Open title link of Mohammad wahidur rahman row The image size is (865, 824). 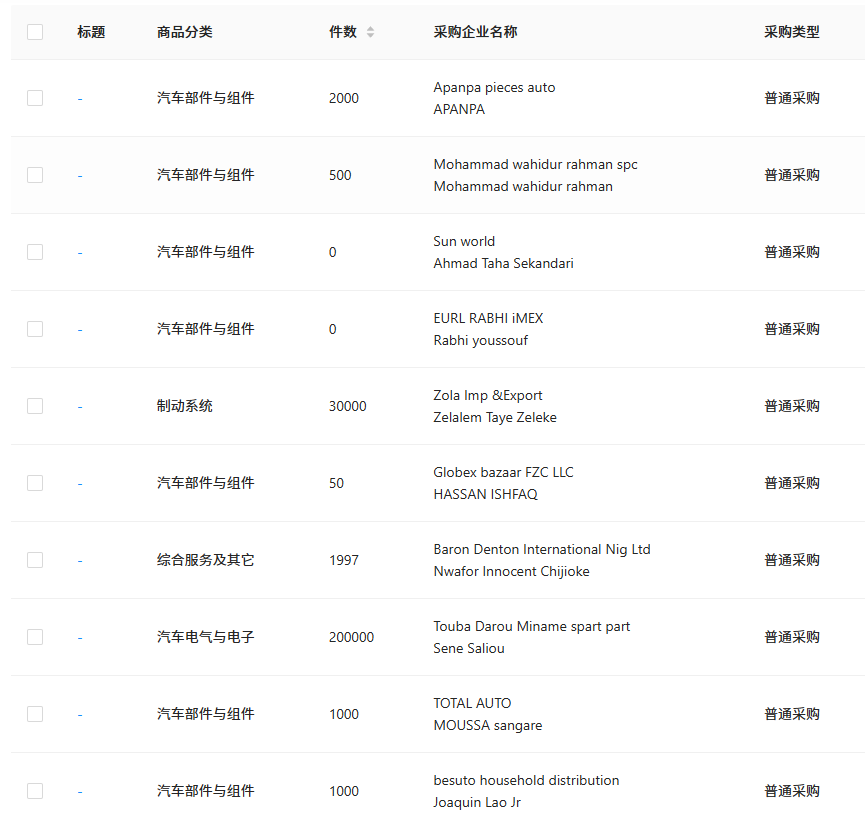pos(80,176)
